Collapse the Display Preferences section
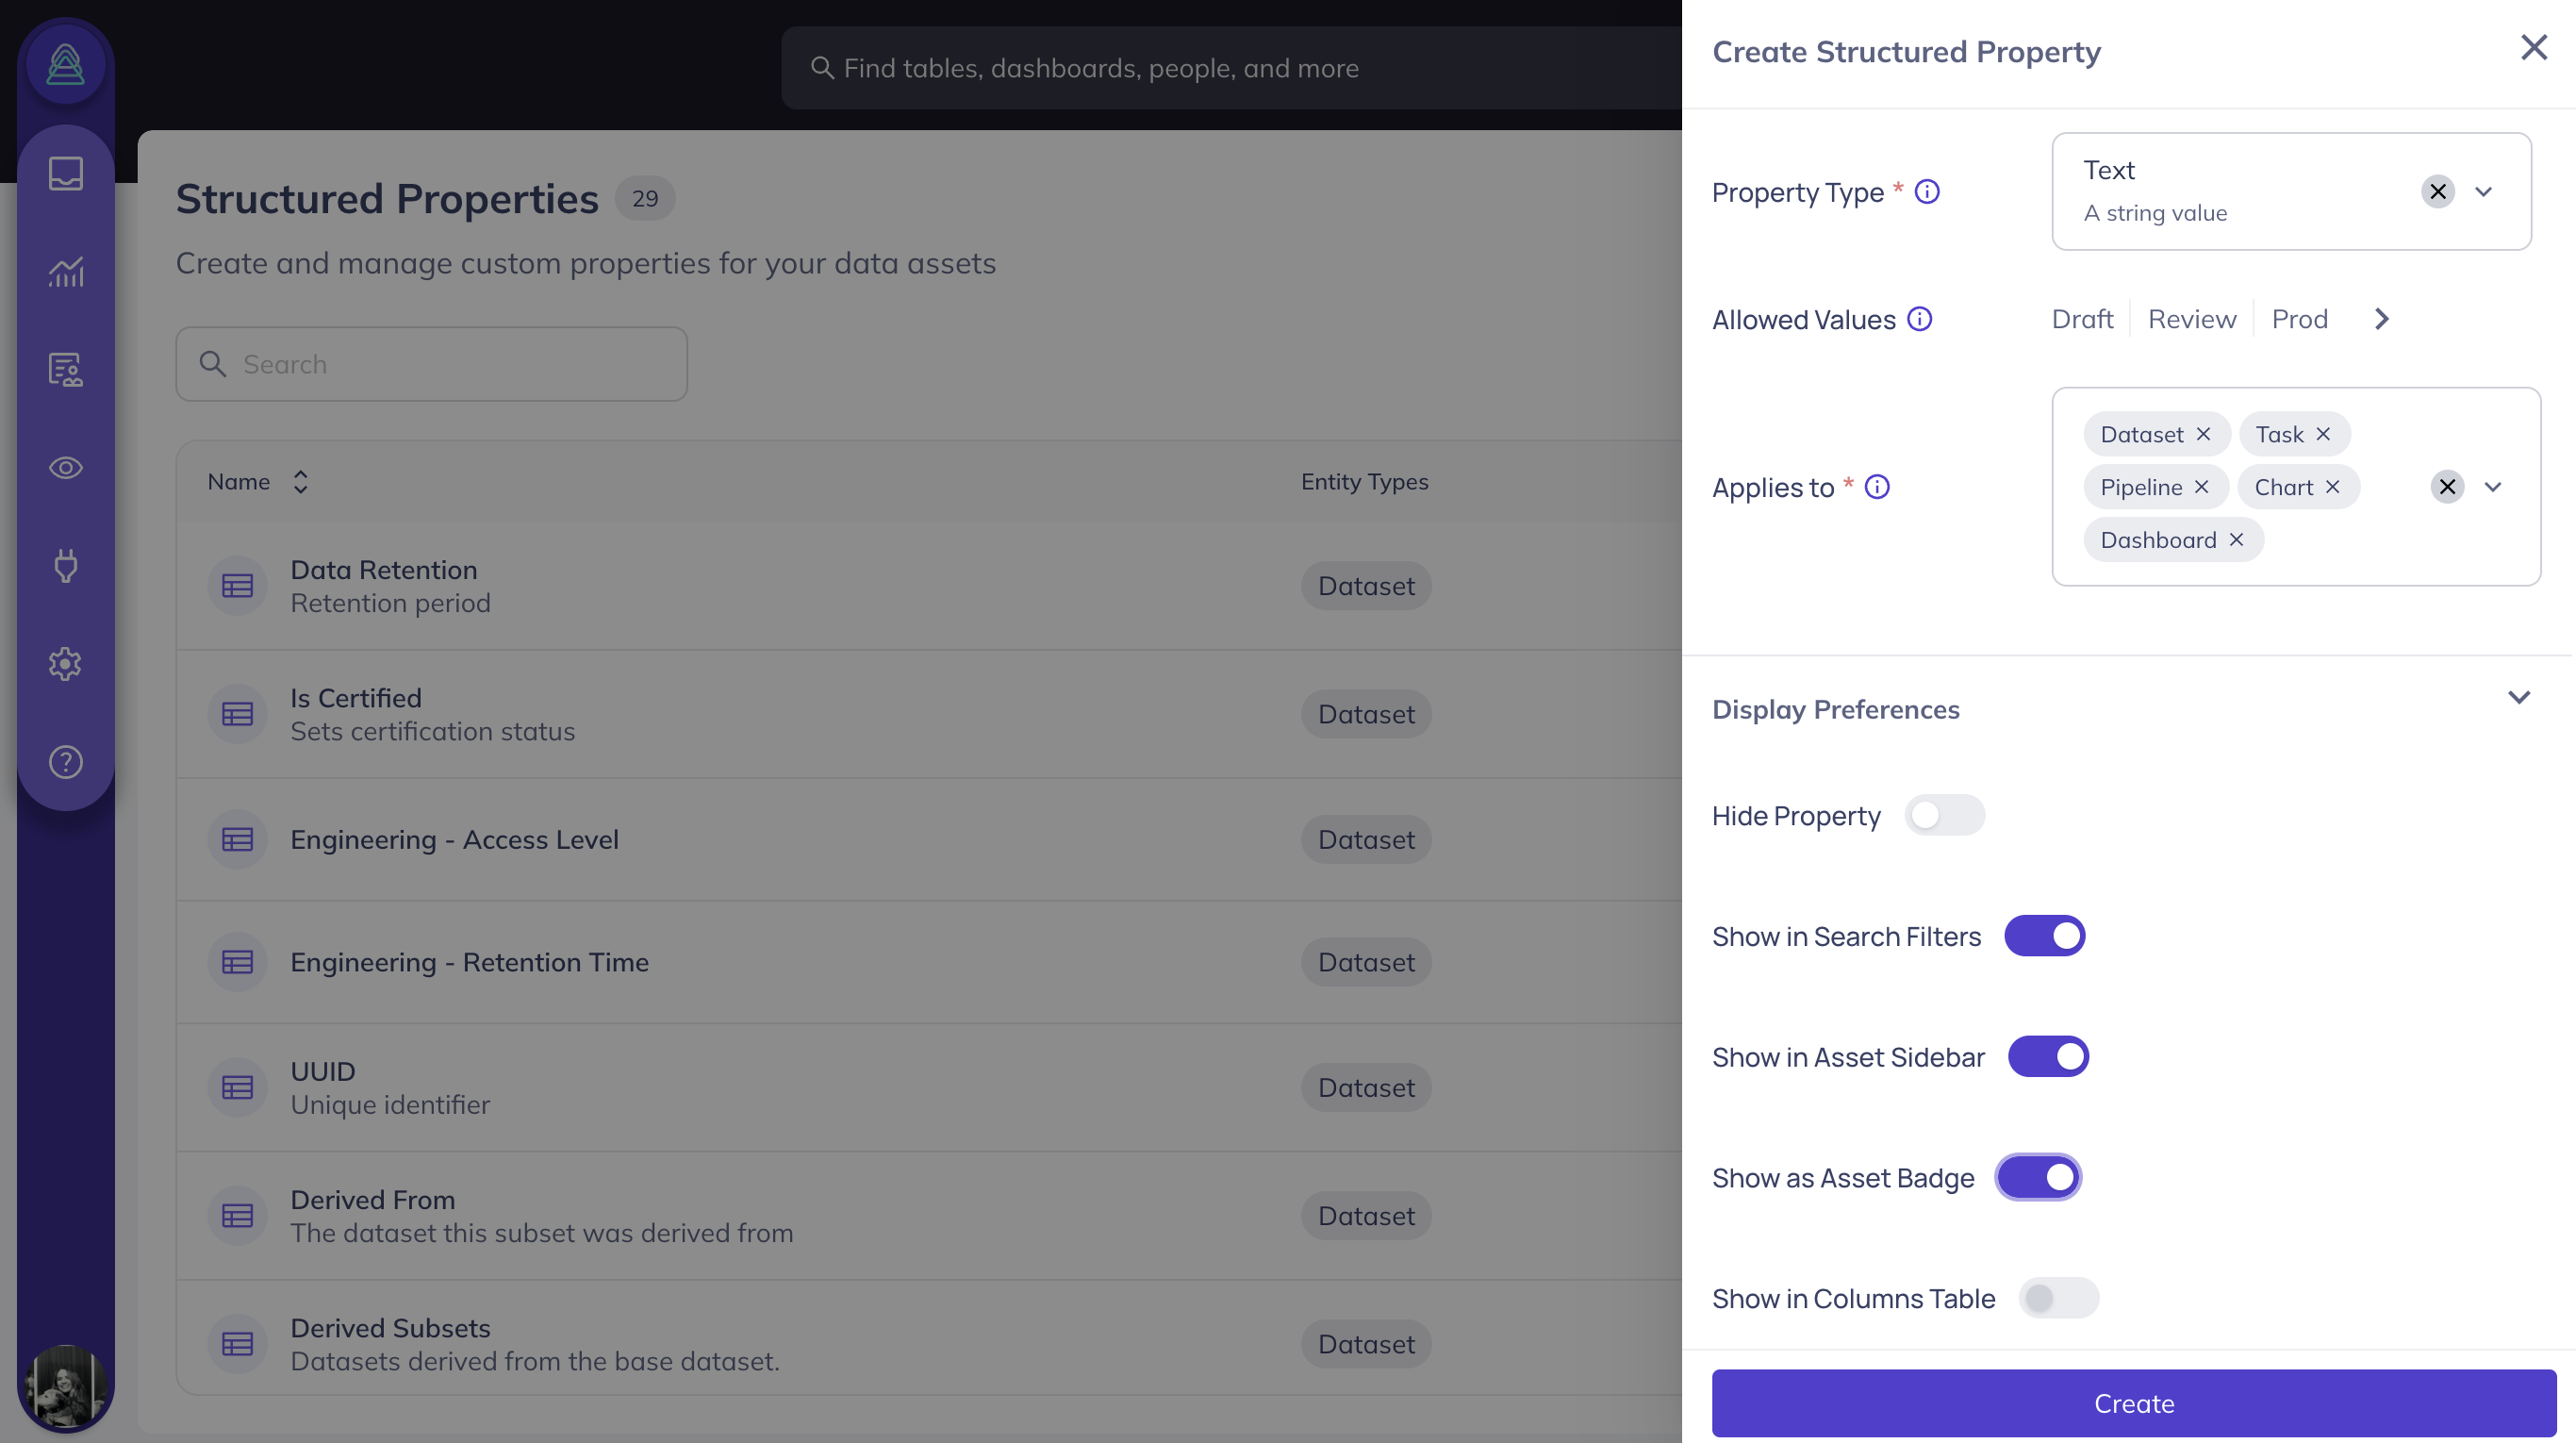 pos(2518,697)
